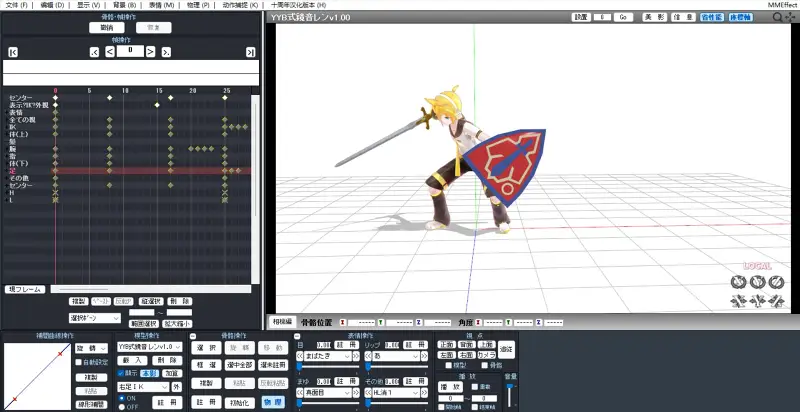Select the IK ON radio button
Viewport: 800px width, 412px height.
click(121, 398)
